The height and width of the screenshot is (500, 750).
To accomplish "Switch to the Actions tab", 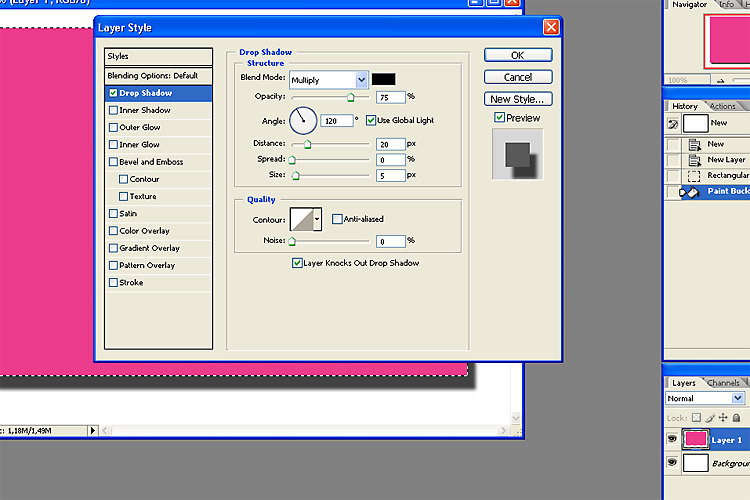I will 722,106.
